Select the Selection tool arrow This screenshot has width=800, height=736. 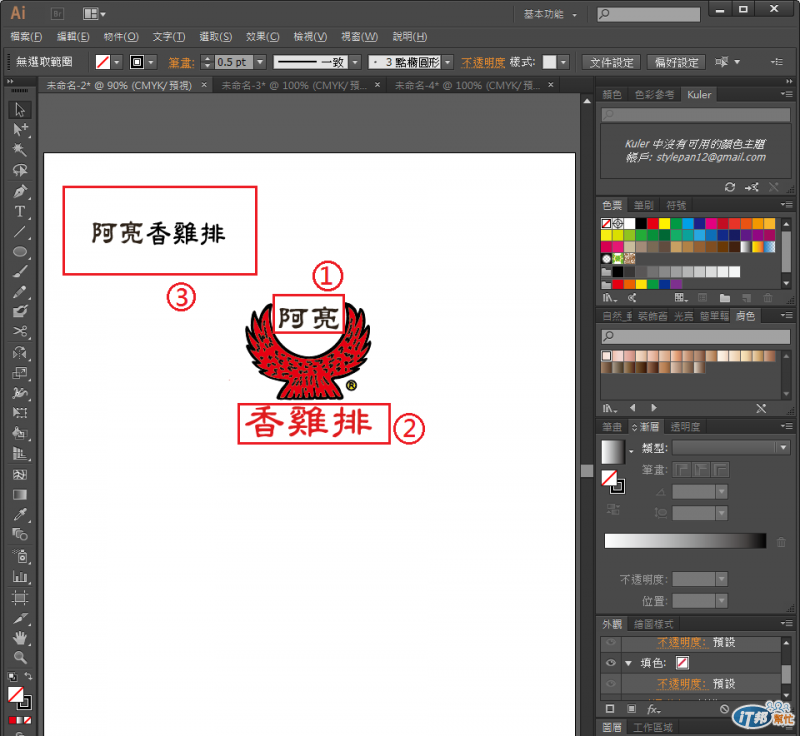(20, 110)
